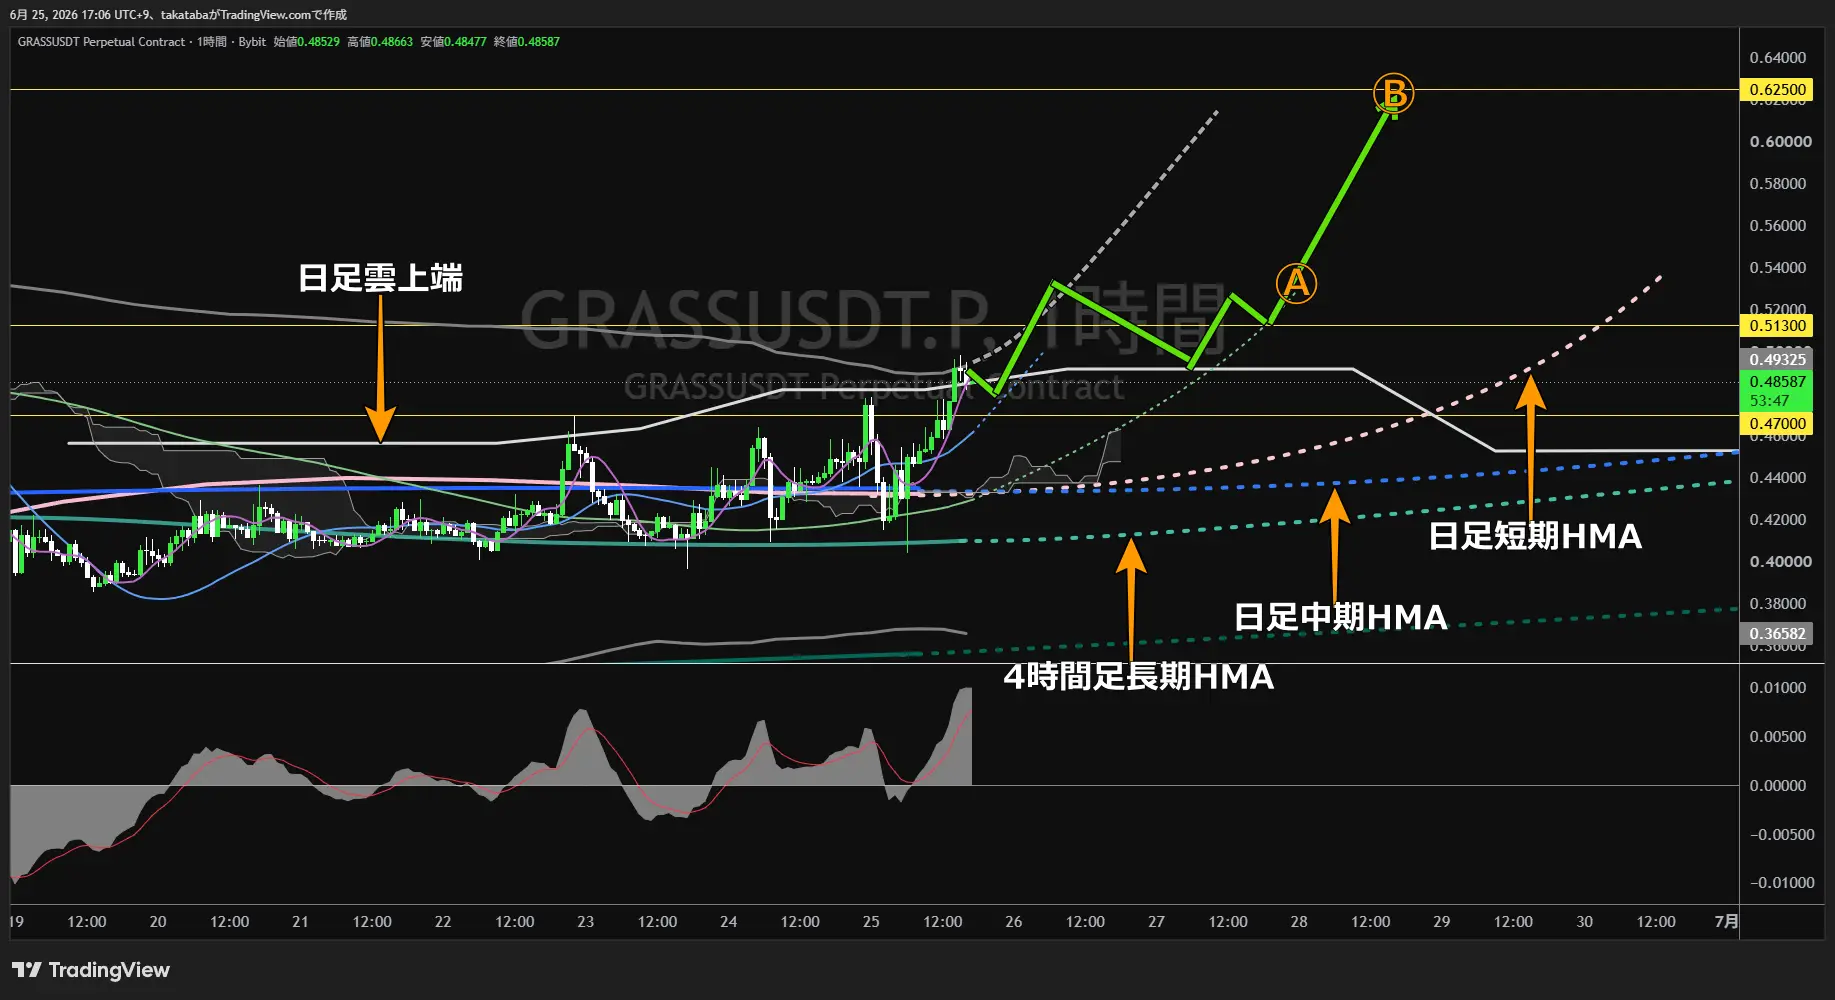Click the yellow 0.47000 price label
This screenshot has height=1000, width=1835.
pos(1777,423)
